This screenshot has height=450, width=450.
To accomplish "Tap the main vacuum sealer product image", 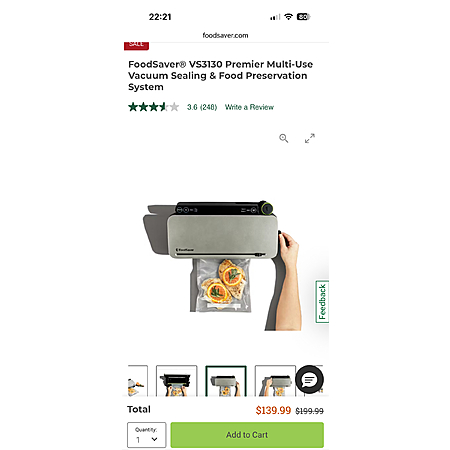I will point(223,265).
